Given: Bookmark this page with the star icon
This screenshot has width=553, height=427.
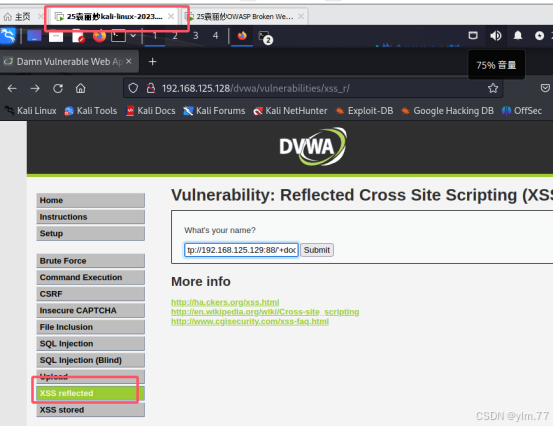Looking at the screenshot, I should tap(493, 88).
